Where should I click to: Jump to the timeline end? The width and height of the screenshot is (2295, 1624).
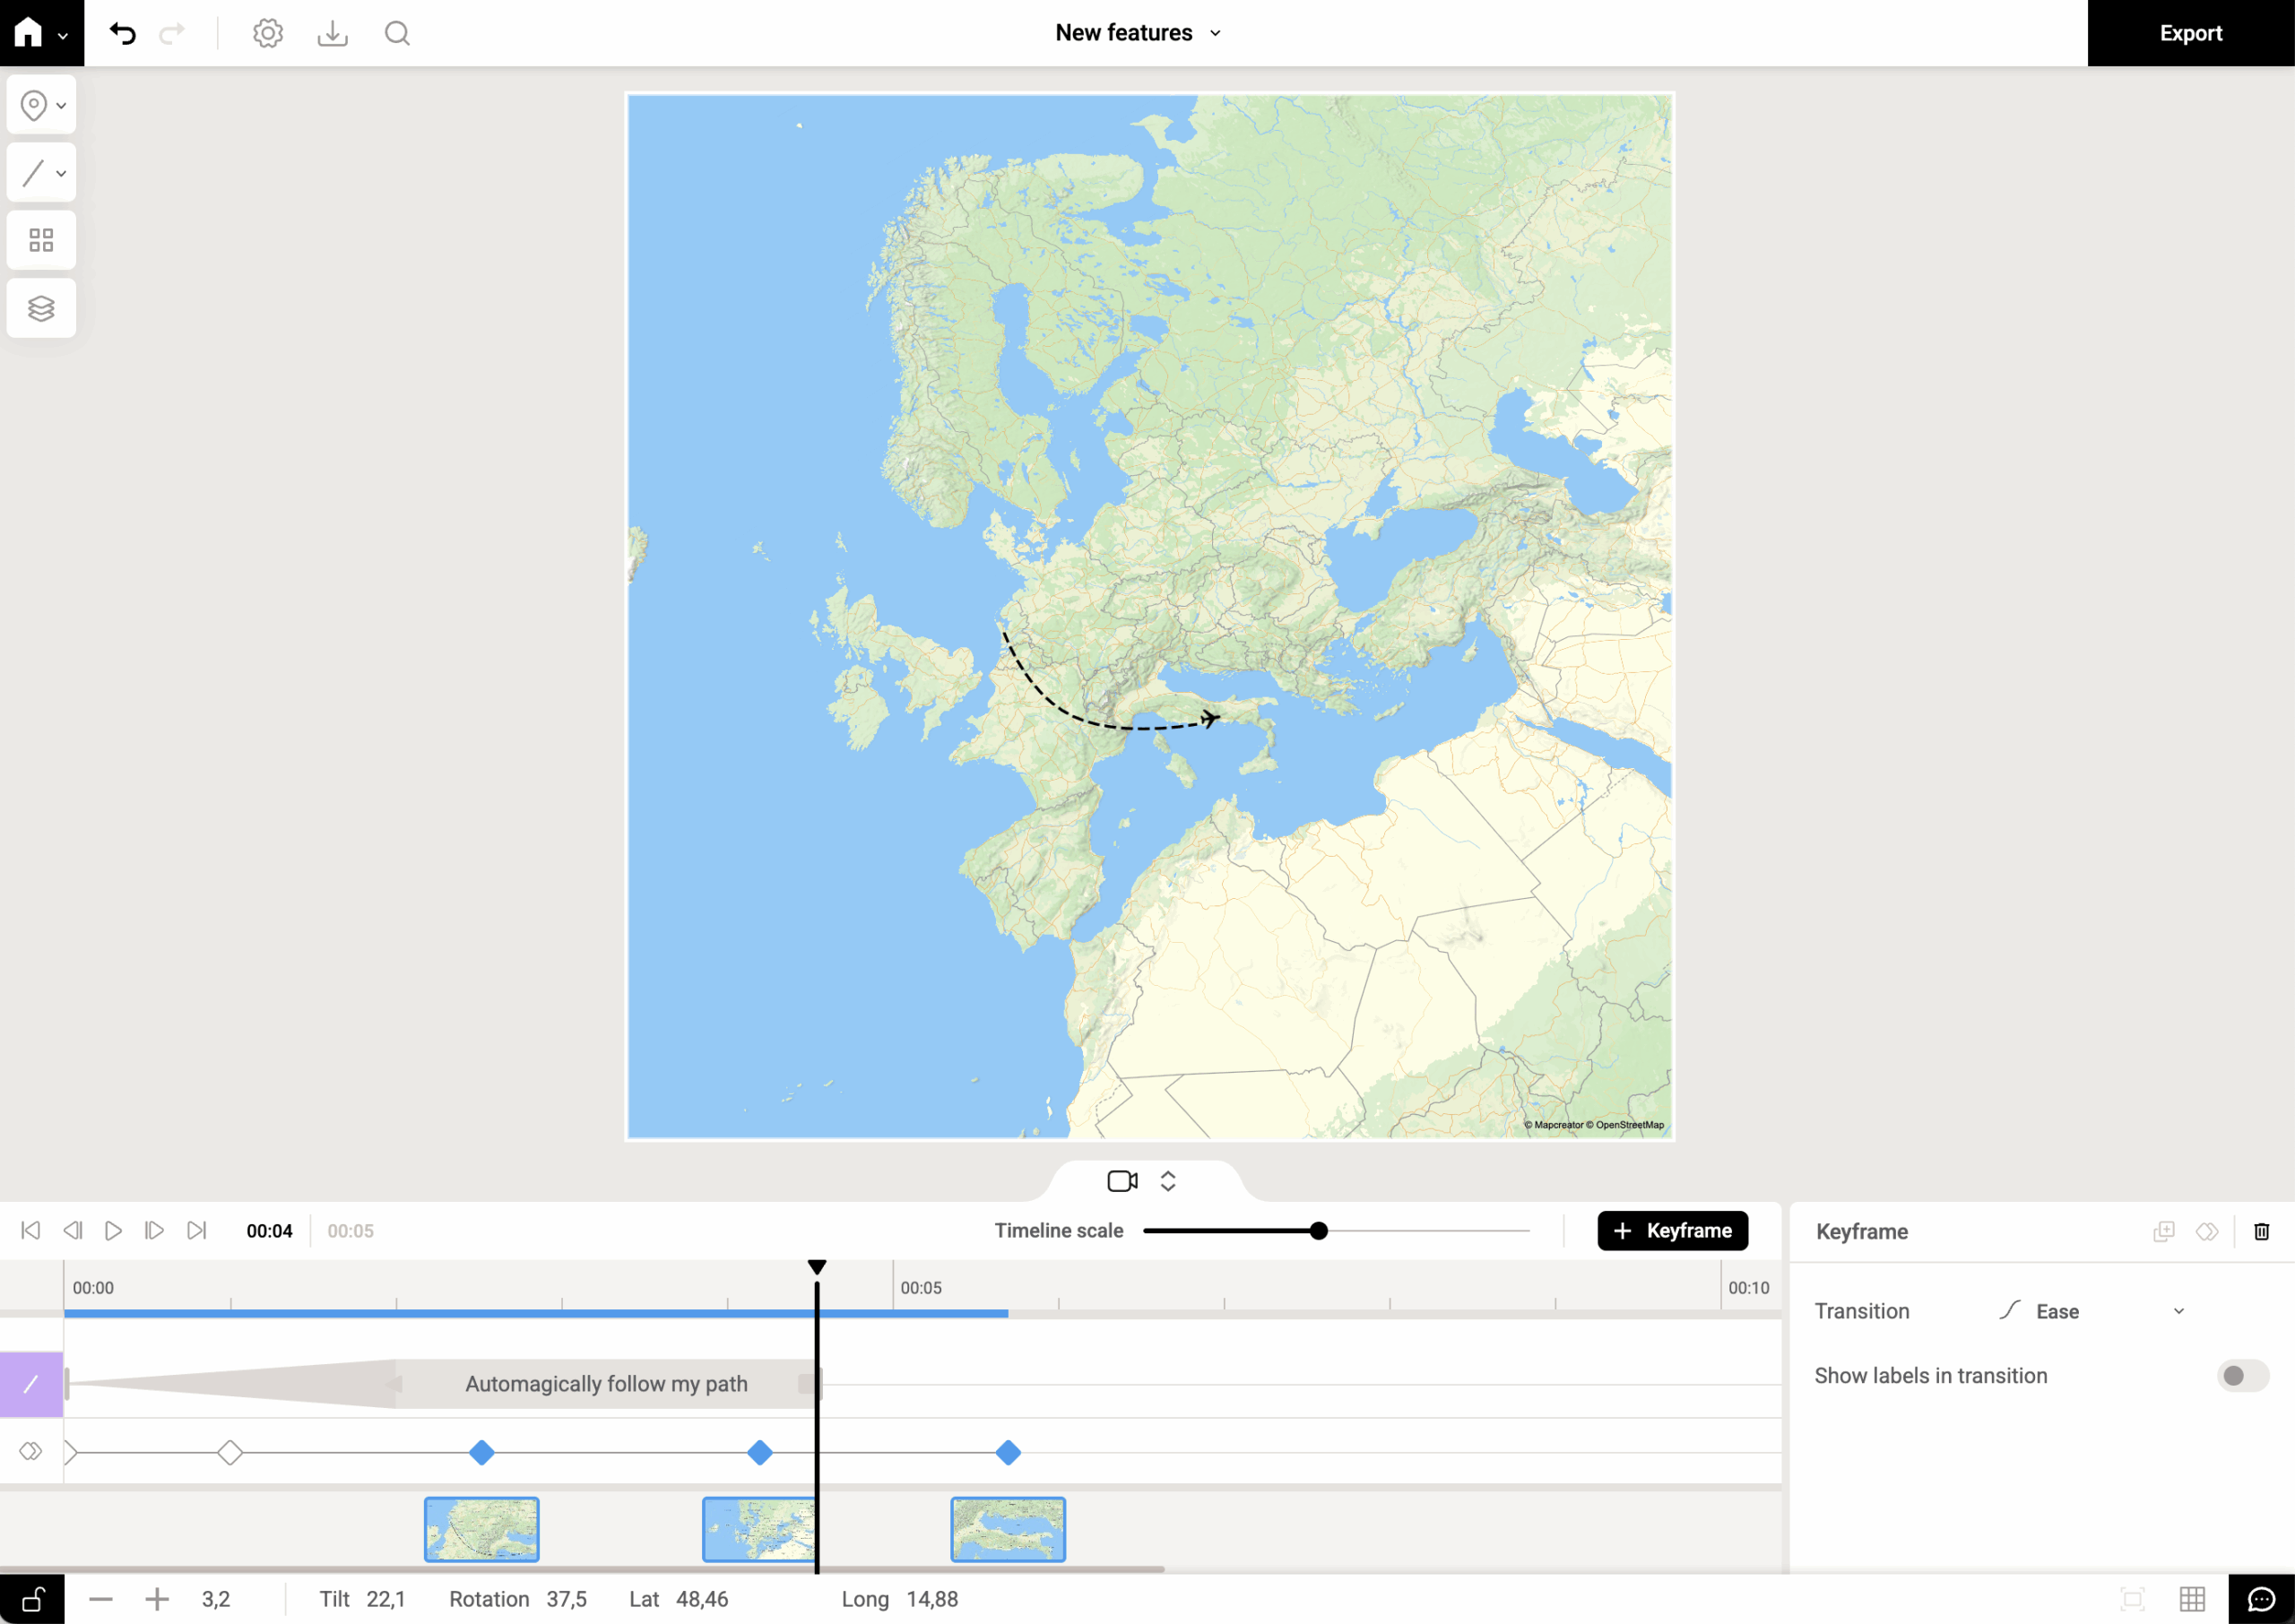pyautogui.click(x=197, y=1230)
